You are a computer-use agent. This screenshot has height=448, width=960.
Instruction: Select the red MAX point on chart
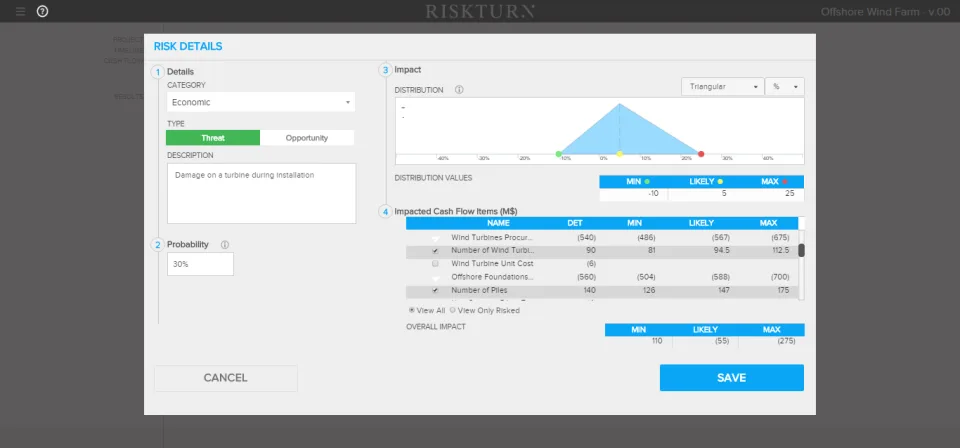(701, 154)
